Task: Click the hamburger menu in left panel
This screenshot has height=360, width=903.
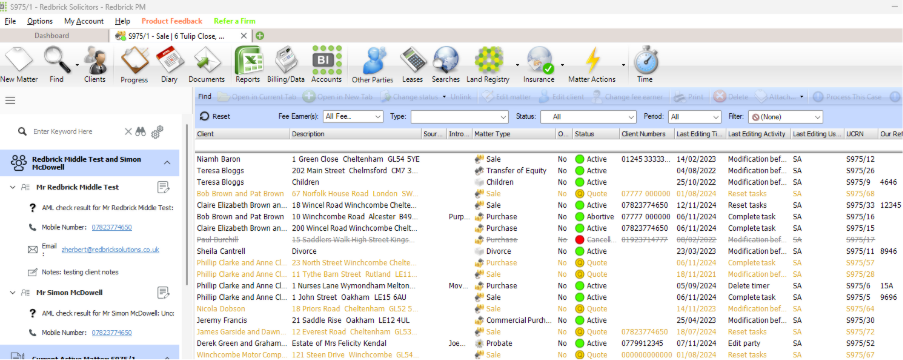Action: 10,100
